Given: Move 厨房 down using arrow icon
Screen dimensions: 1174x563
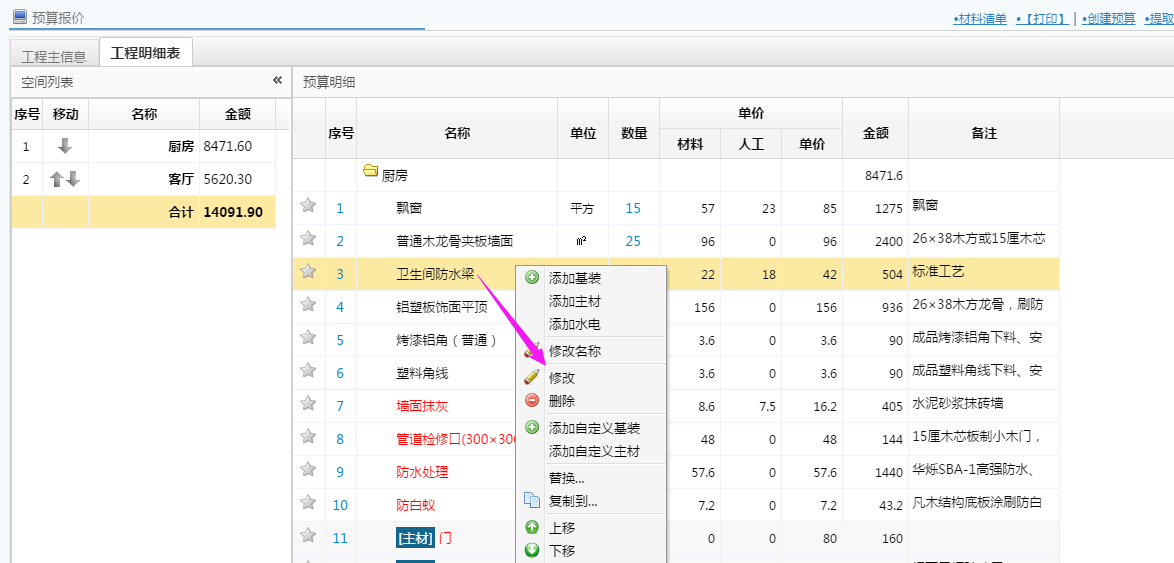Looking at the screenshot, I should (65, 146).
